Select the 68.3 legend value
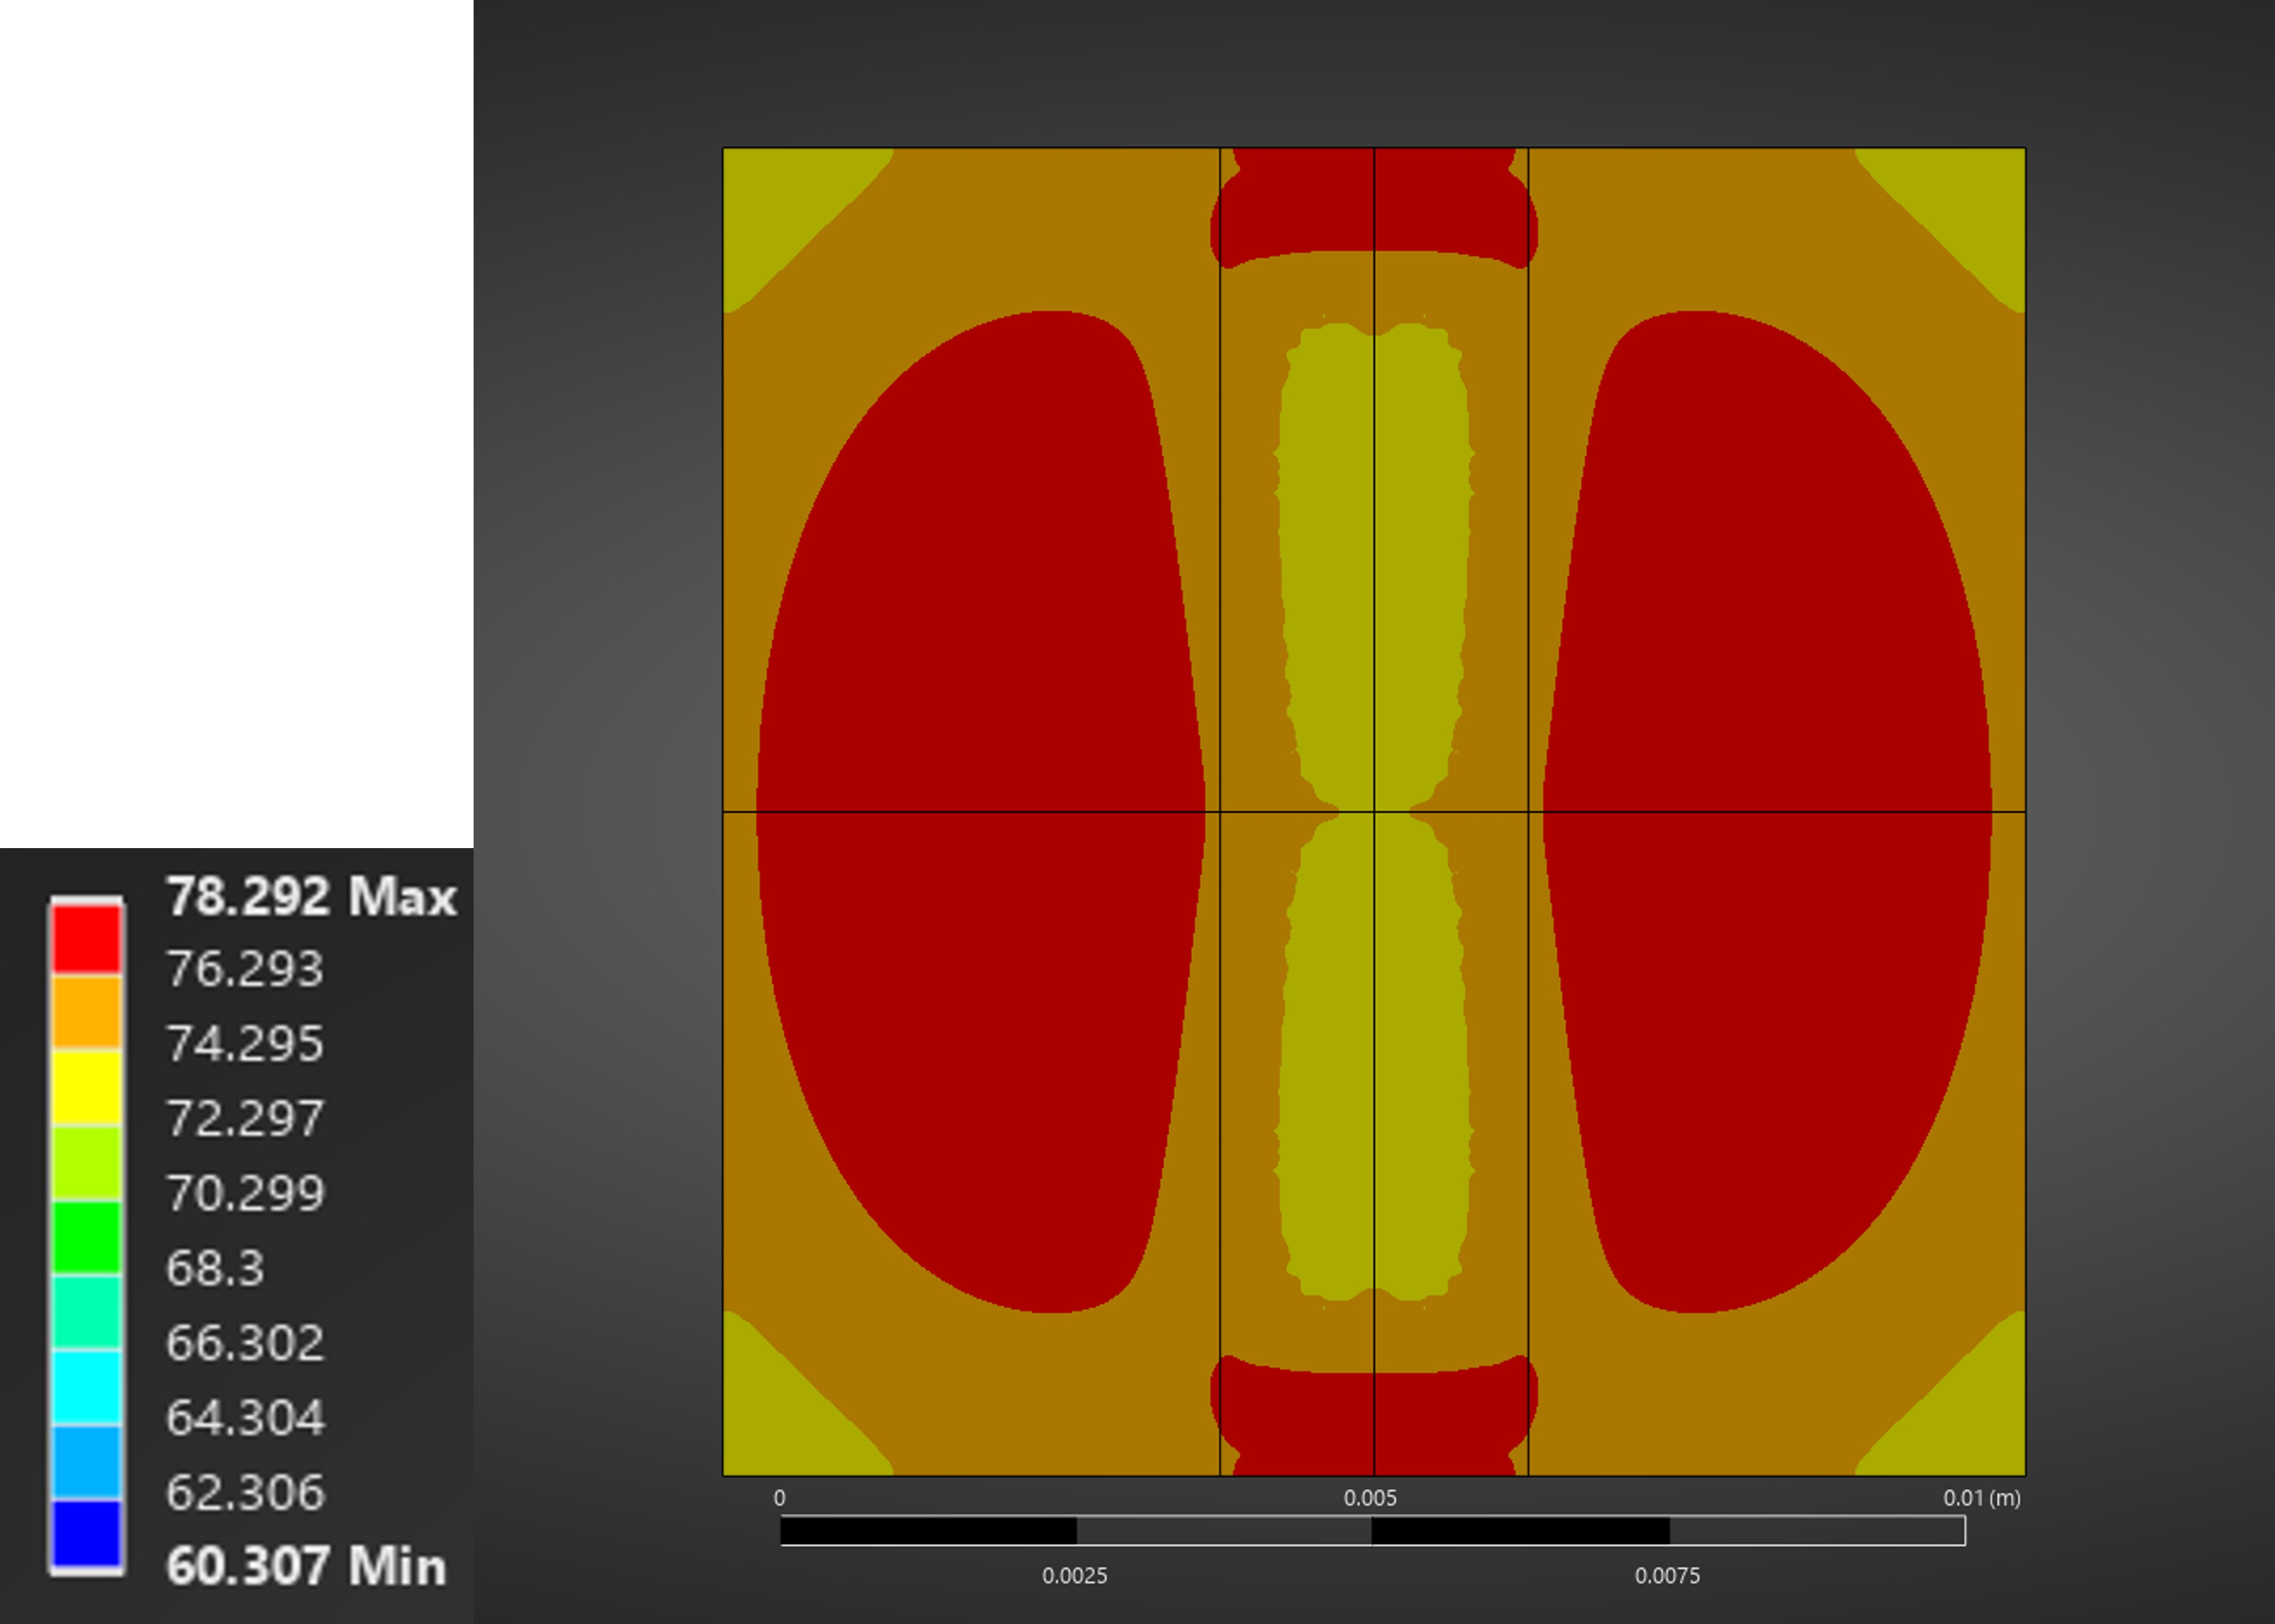Screen dimensions: 2275x1624 tap(215, 1268)
